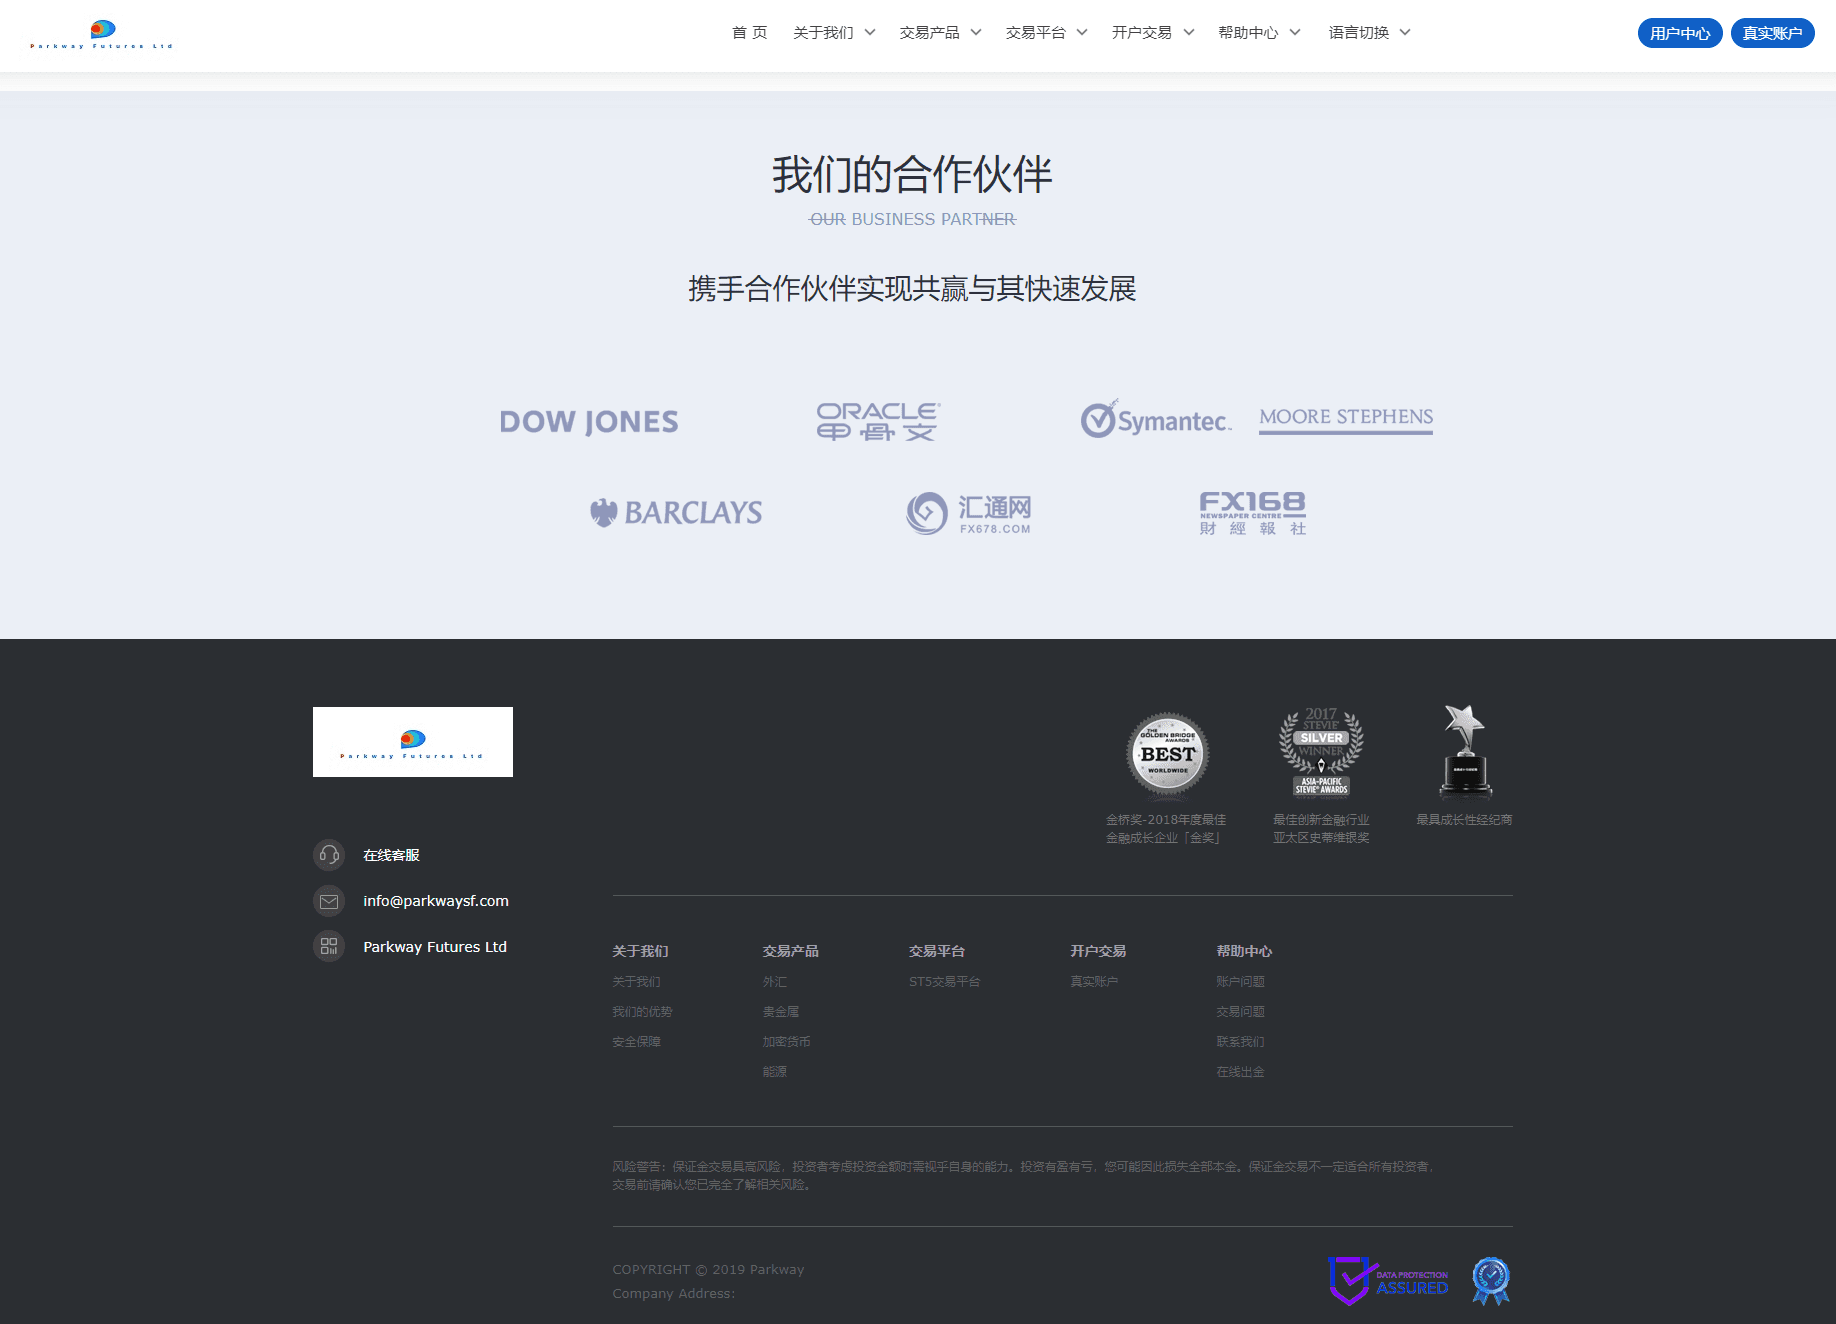Open footer link 安全保障
Screen dimensions: 1836x1324
[637, 1042]
